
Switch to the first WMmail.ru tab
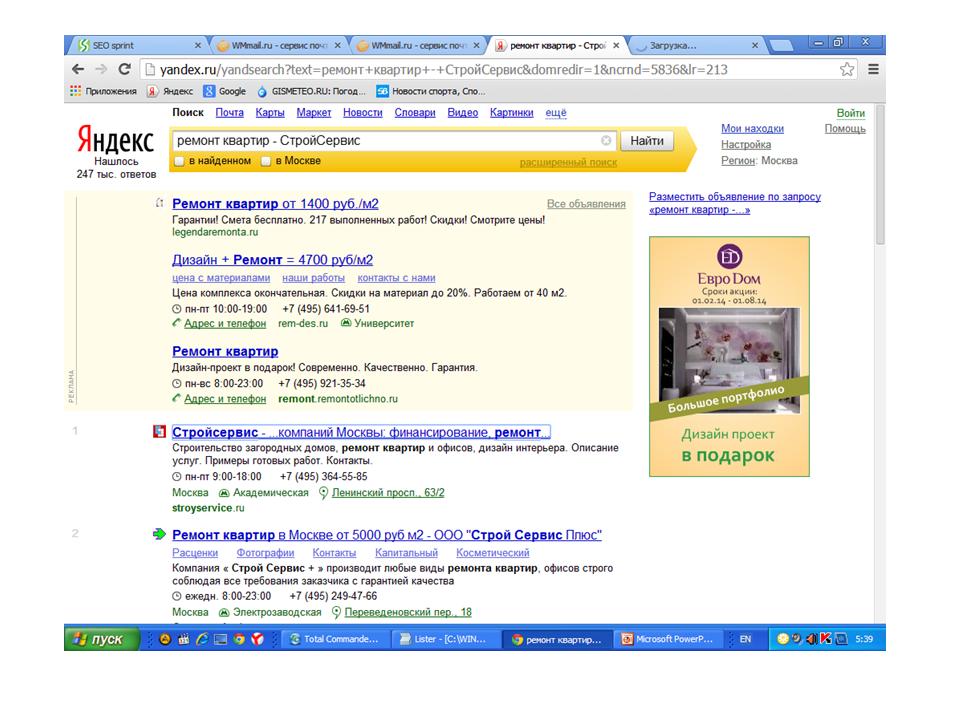point(279,45)
